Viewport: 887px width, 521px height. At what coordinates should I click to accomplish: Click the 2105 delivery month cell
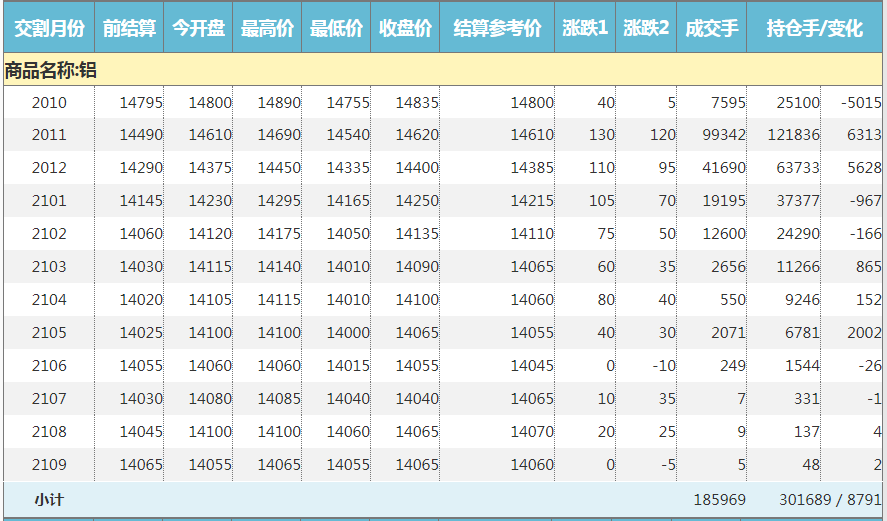[x=49, y=333]
